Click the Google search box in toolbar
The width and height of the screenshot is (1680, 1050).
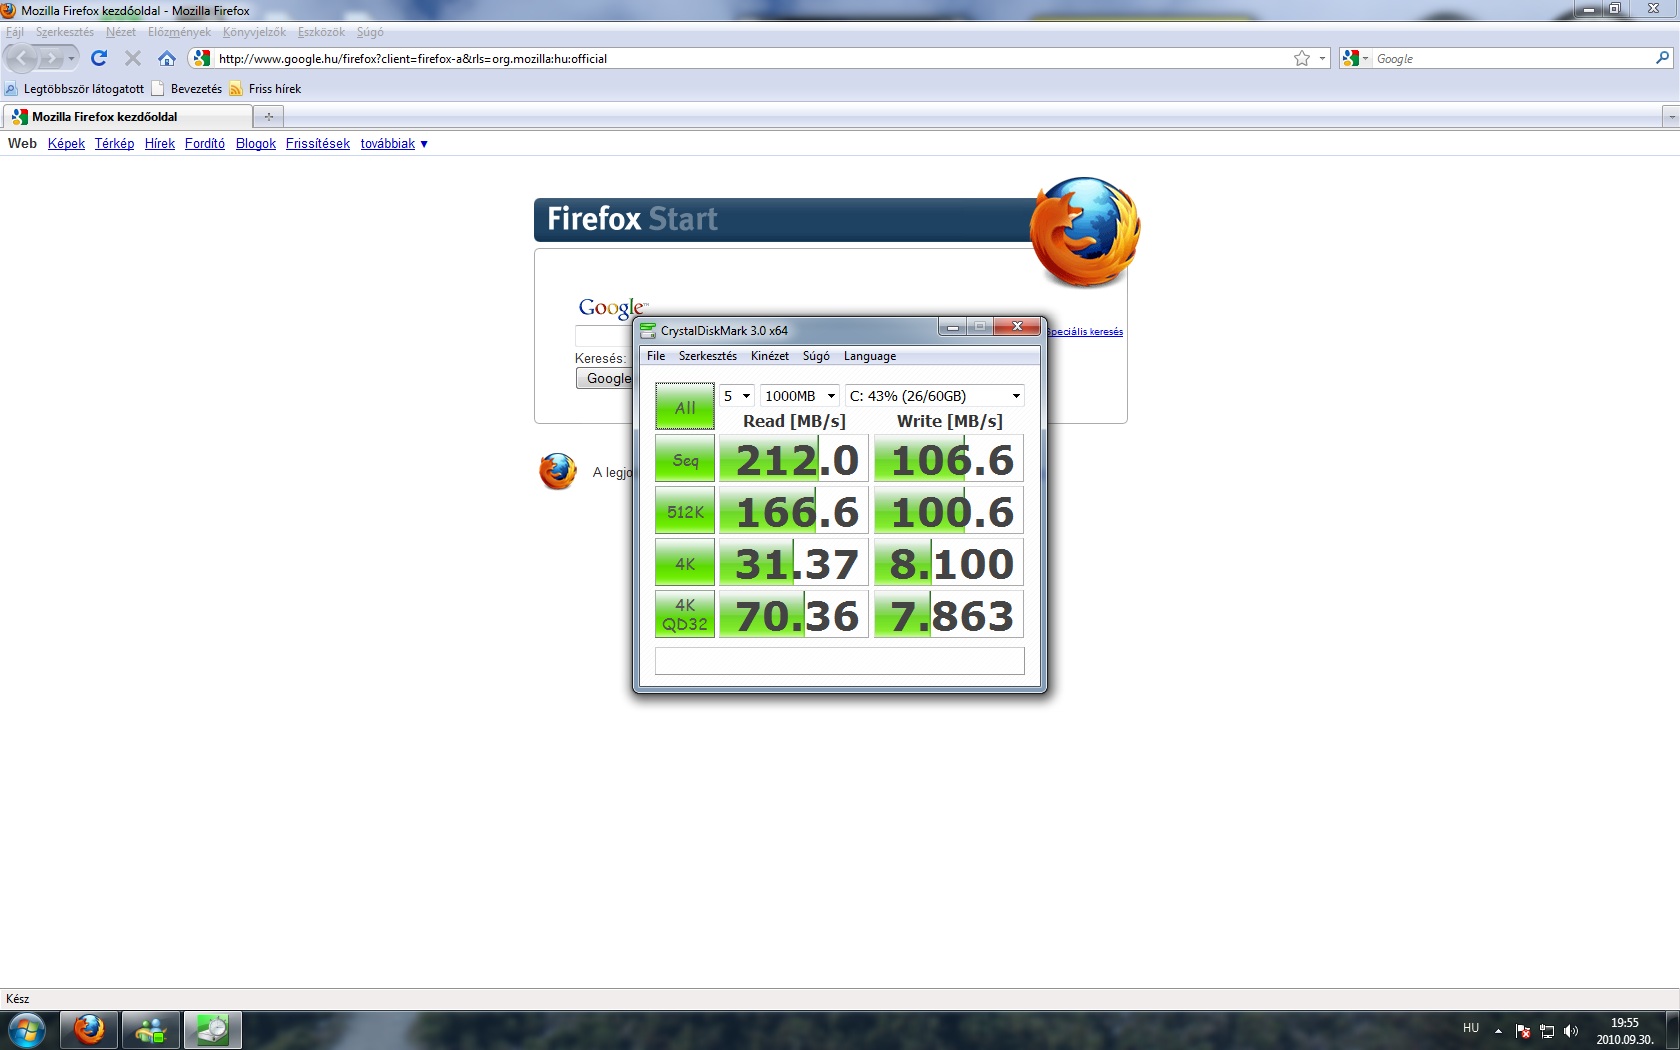coord(1512,59)
